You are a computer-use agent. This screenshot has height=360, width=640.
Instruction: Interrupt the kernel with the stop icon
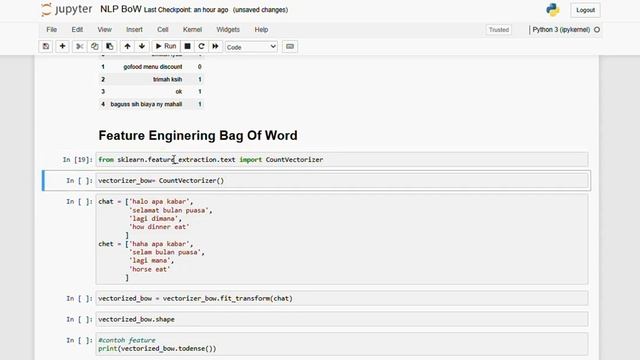187,47
